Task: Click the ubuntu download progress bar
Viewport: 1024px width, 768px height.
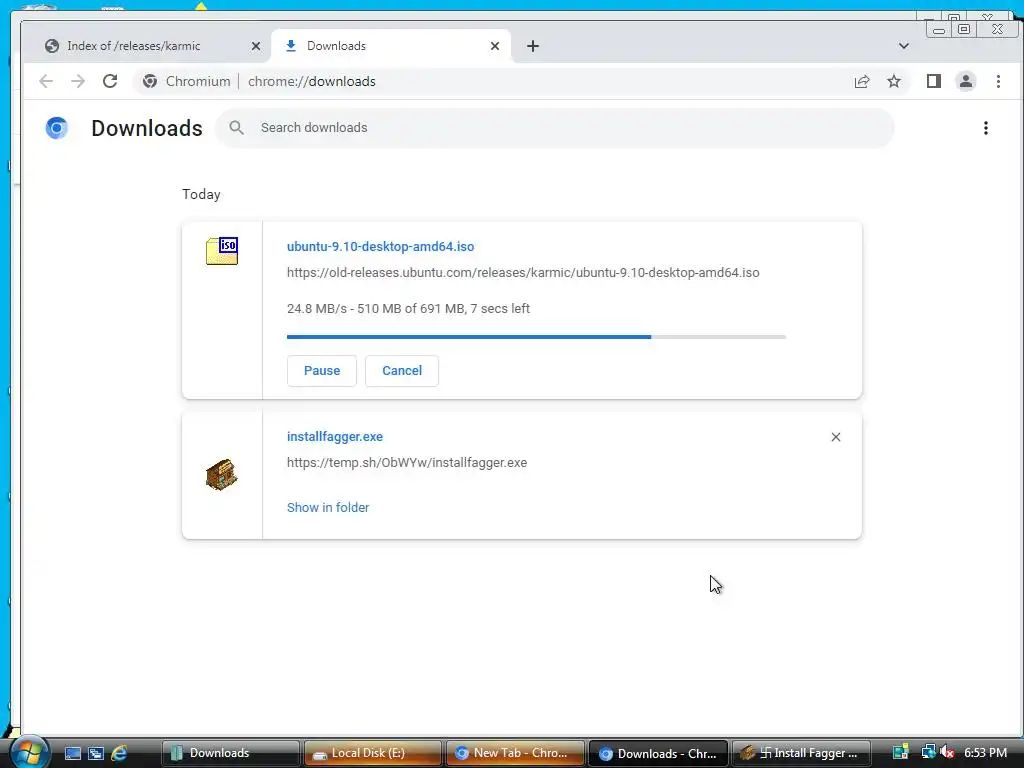Action: pyautogui.click(x=536, y=337)
